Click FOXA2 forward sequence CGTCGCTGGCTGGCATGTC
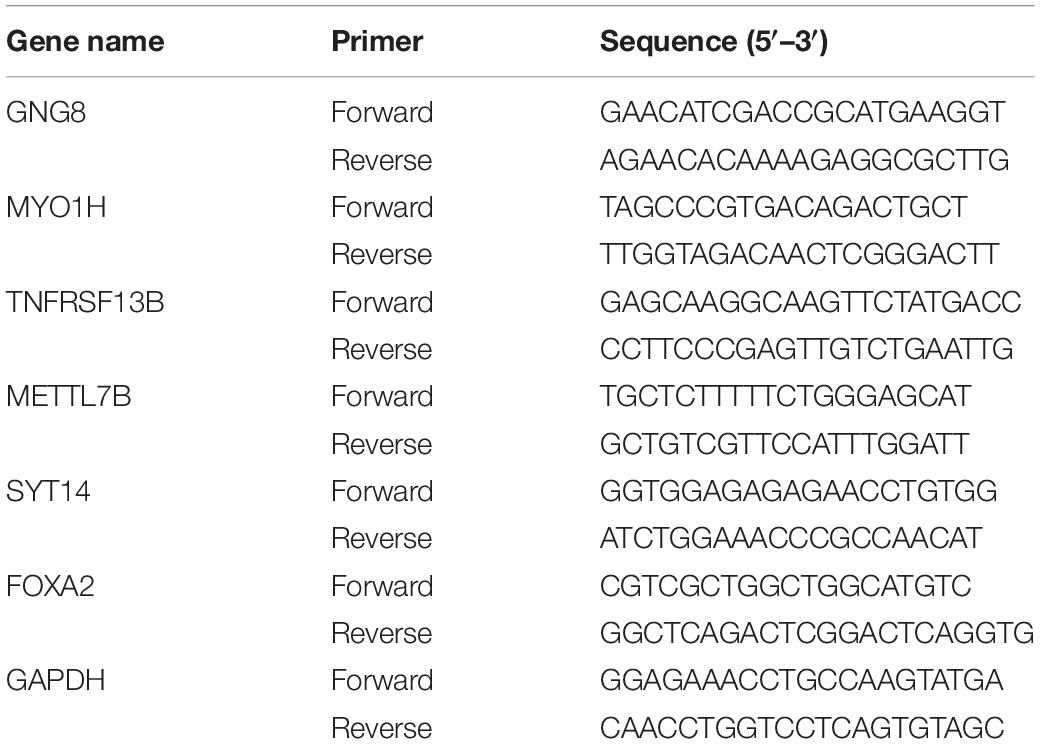Viewport: 1040px width, 744px height. [x=786, y=586]
